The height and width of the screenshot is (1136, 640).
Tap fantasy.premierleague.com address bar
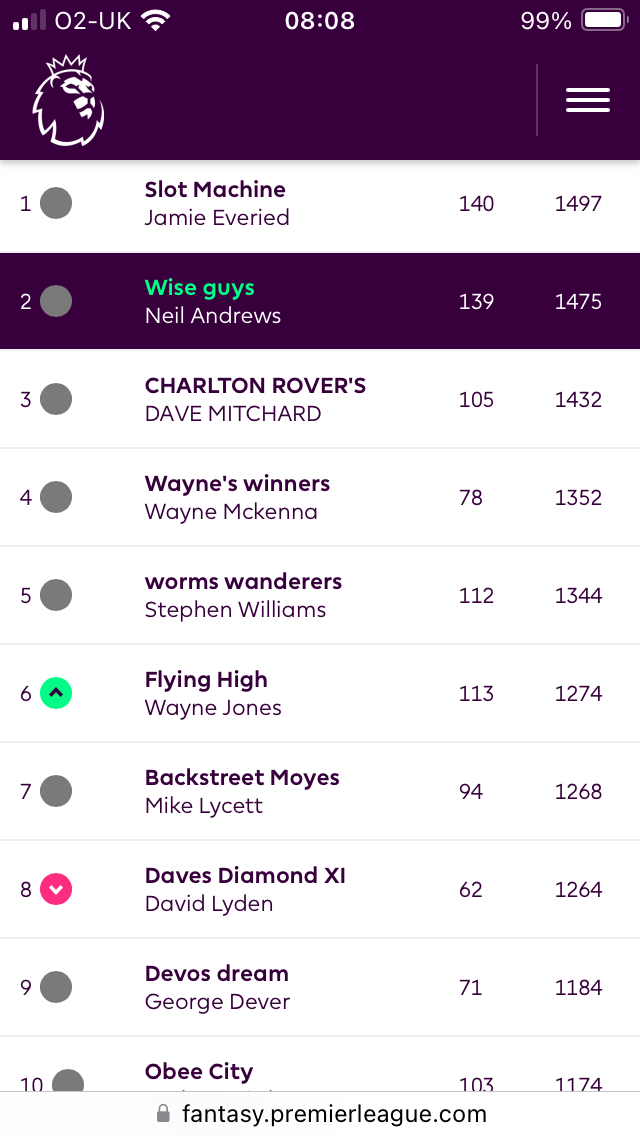pos(321,1114)
